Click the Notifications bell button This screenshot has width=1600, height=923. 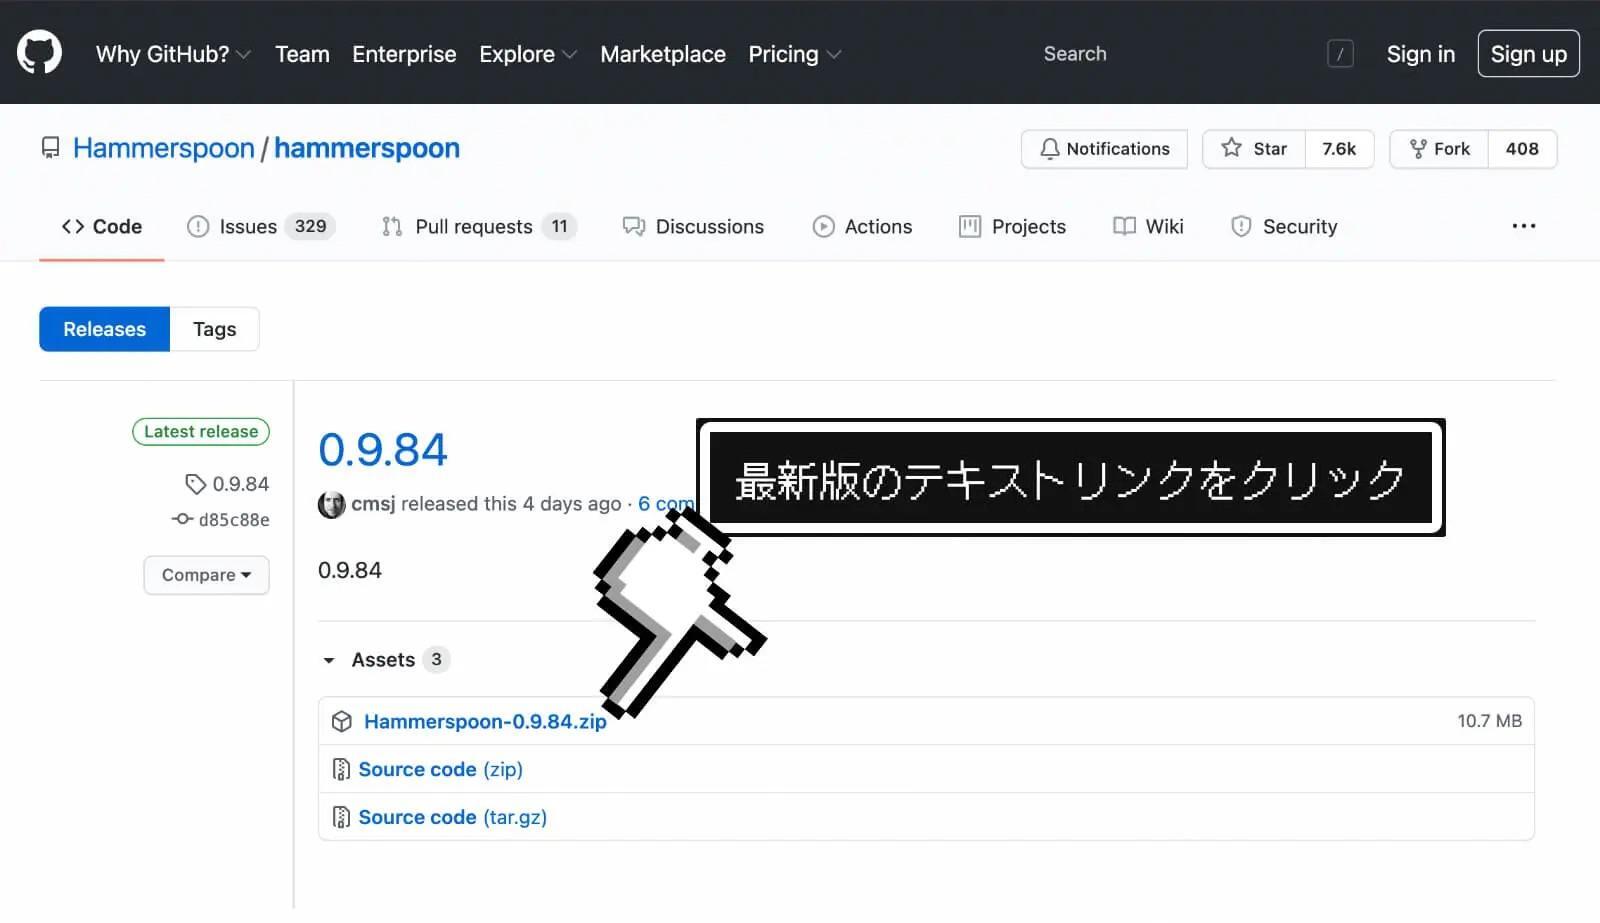(1104, 149)
